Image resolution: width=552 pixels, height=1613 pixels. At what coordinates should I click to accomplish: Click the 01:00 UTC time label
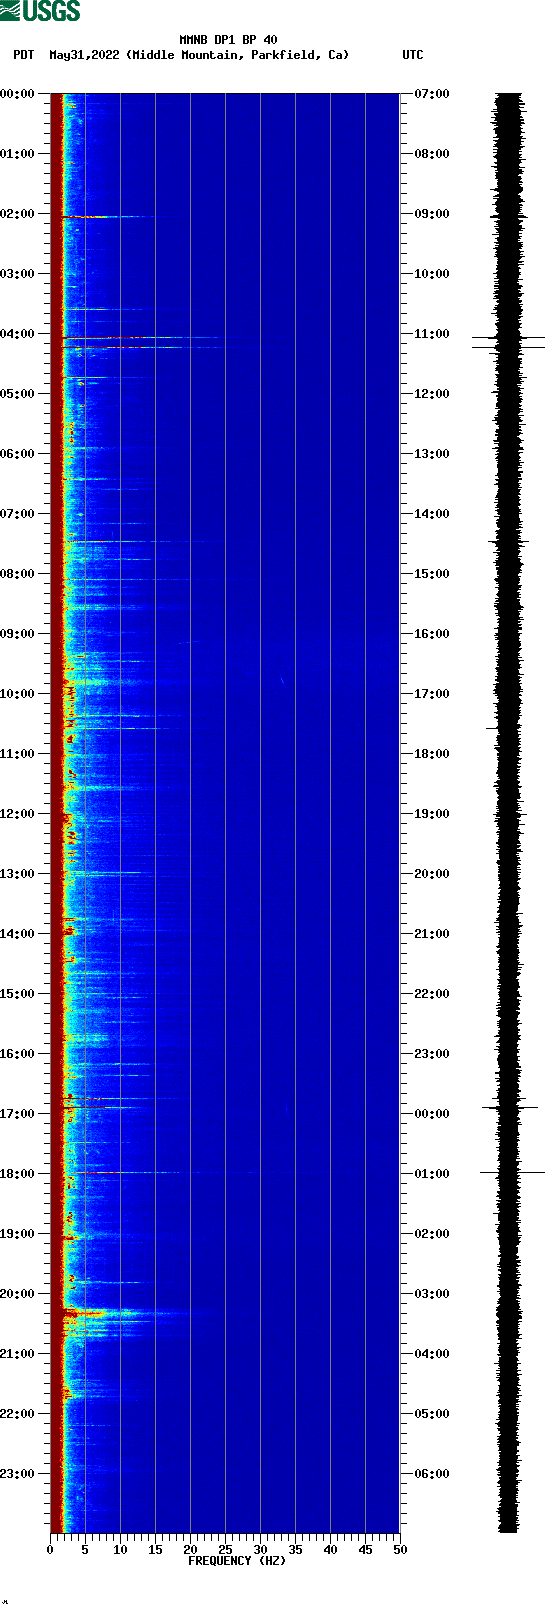coord(432,1174)
